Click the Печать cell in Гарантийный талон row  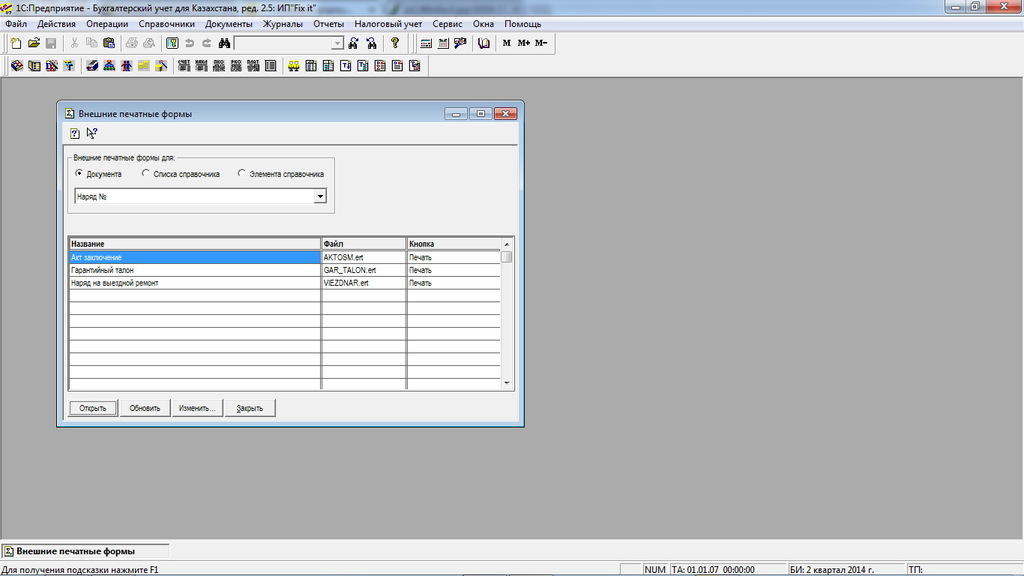pos(454,270)
